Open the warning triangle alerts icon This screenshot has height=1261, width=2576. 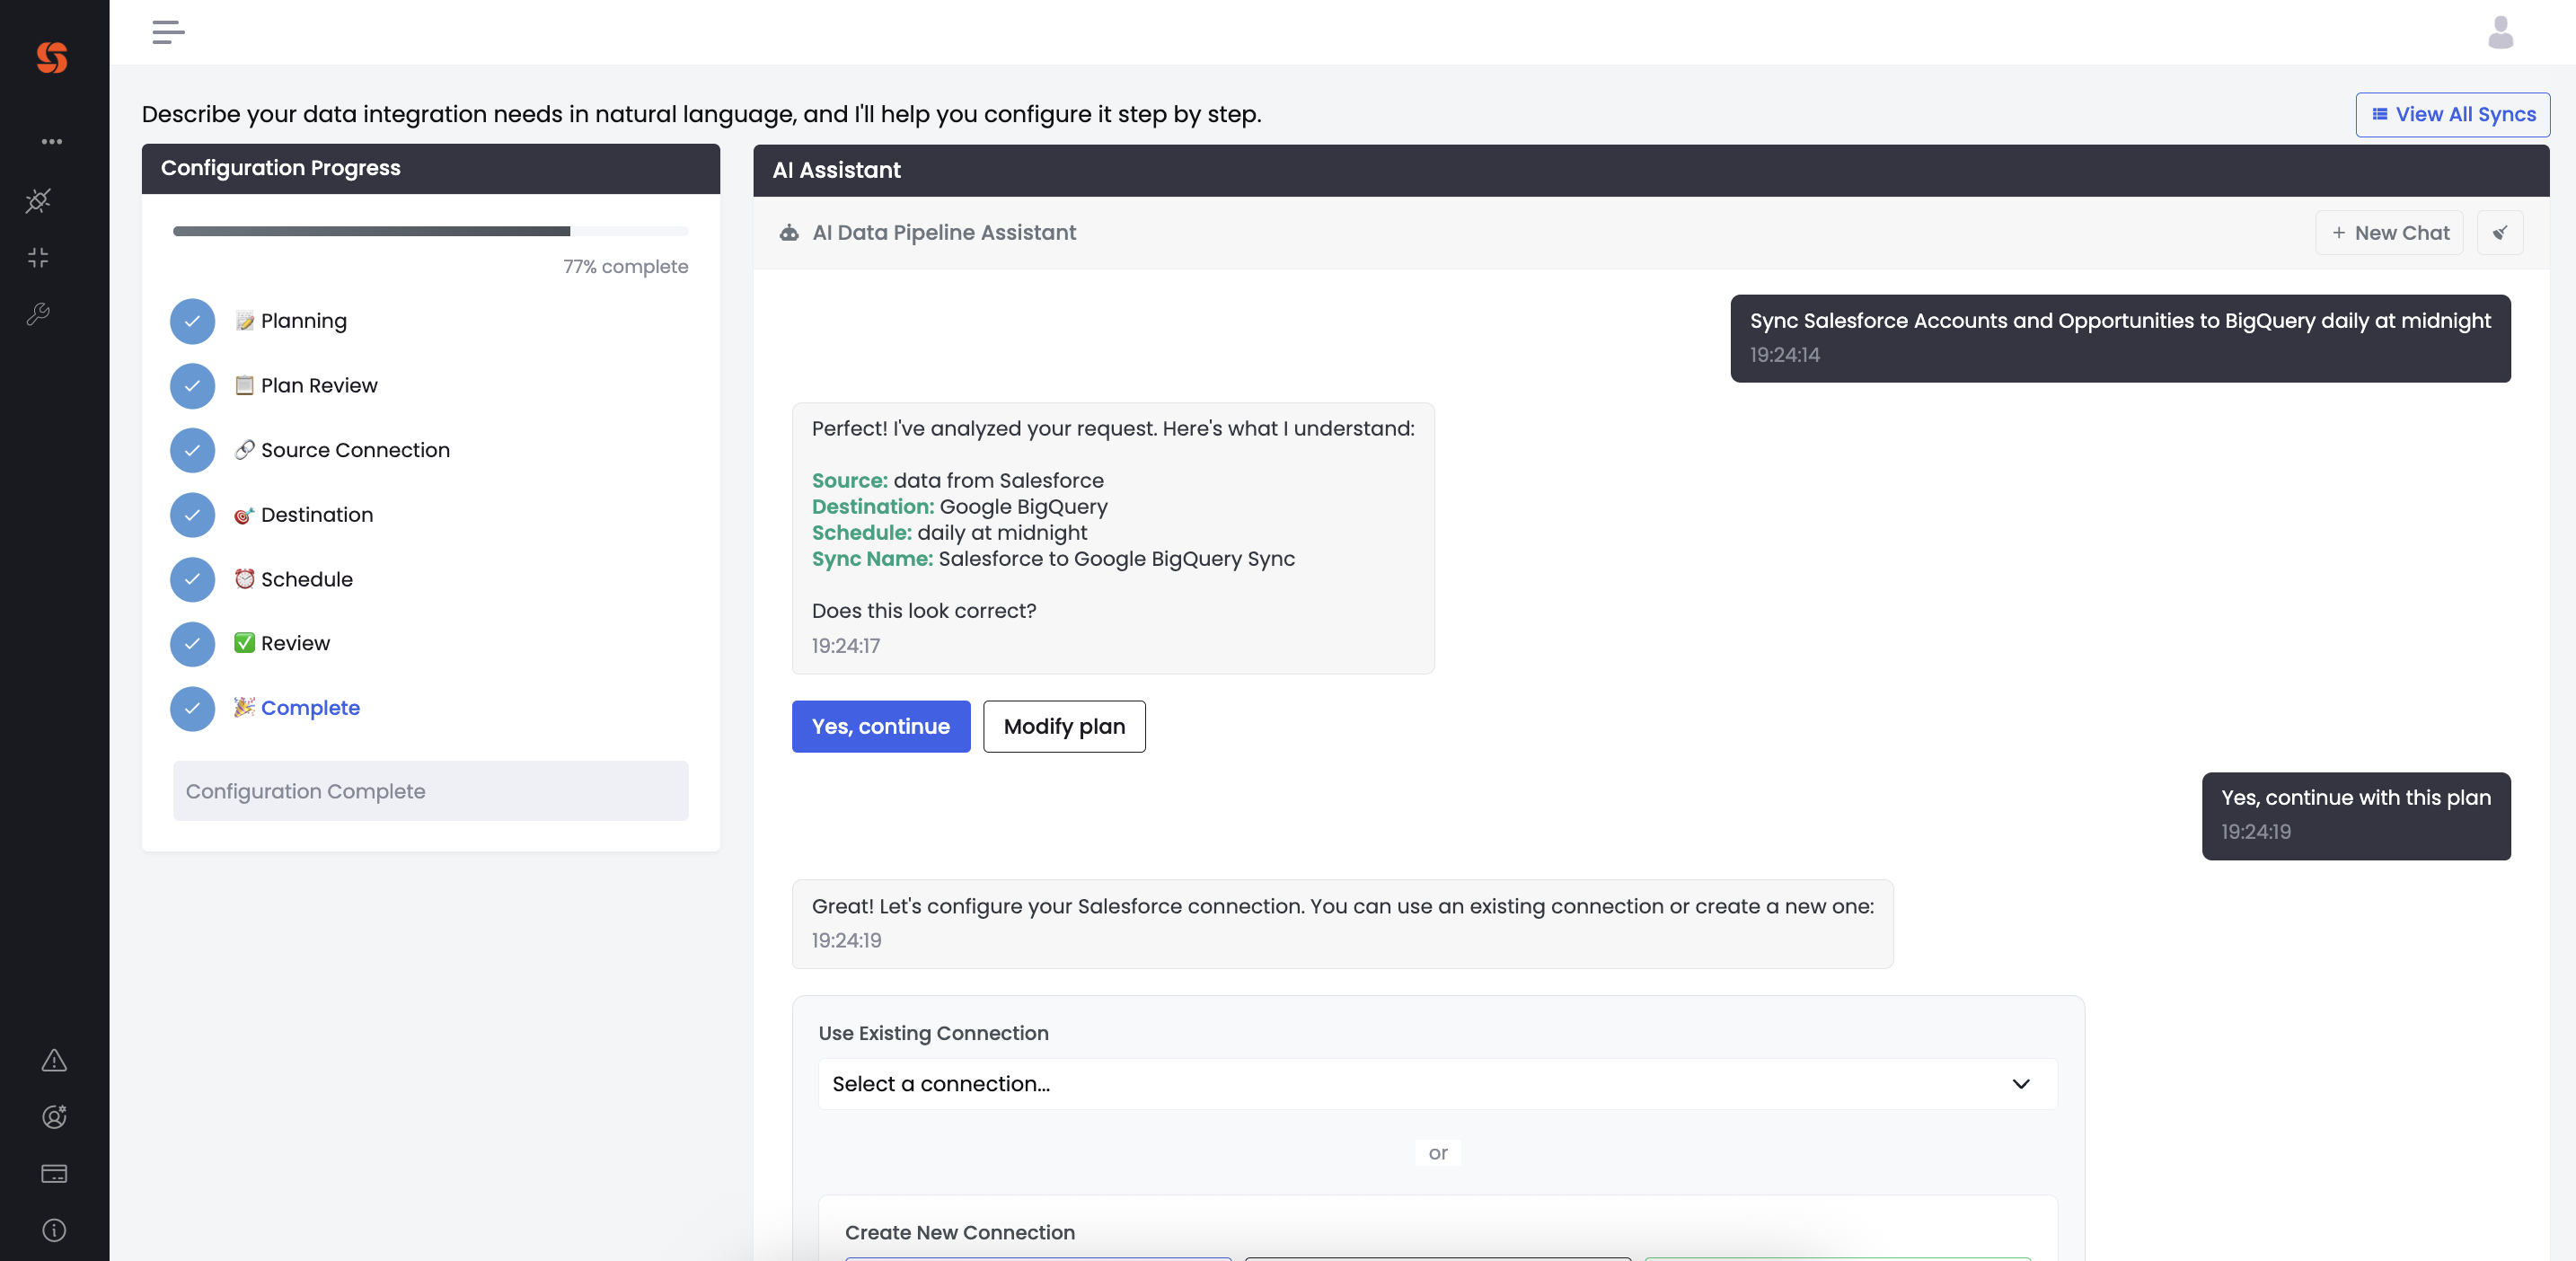(54, 1060)
